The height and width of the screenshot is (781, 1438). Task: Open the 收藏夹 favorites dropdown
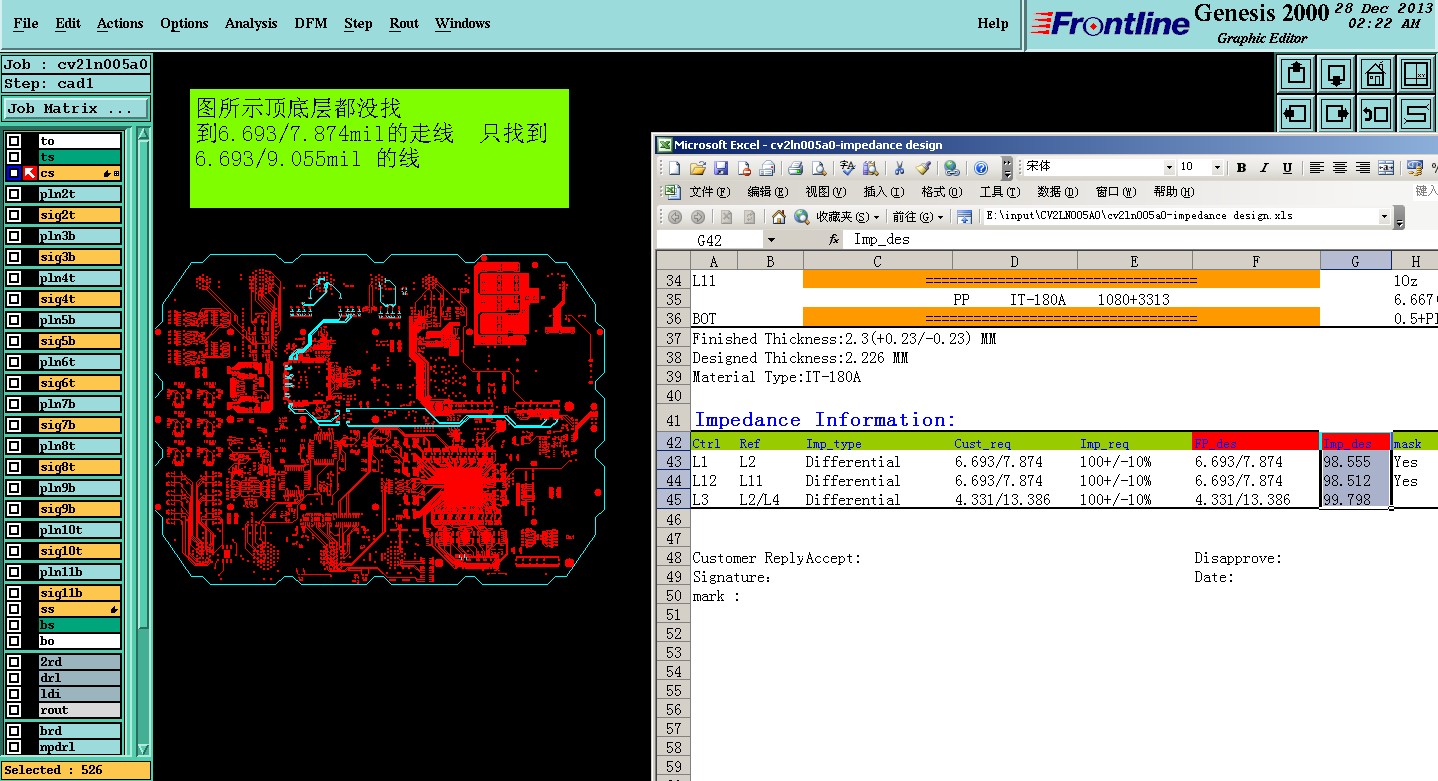(847, 216)
